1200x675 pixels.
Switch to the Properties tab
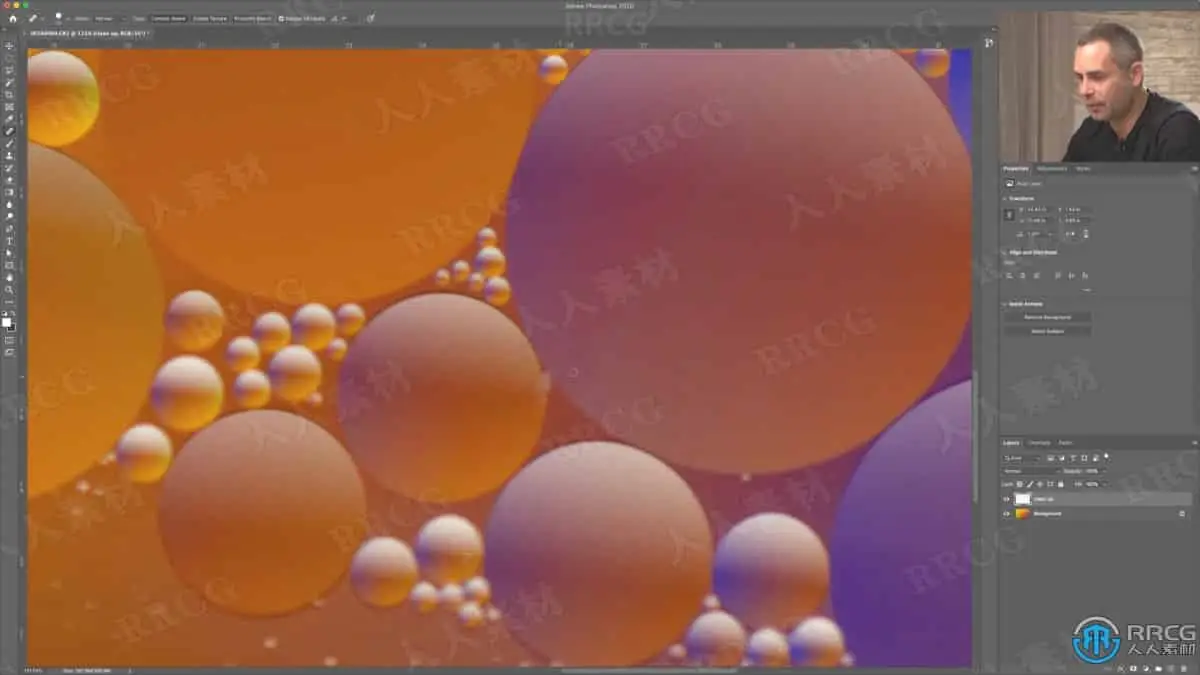pos(1016,169)
